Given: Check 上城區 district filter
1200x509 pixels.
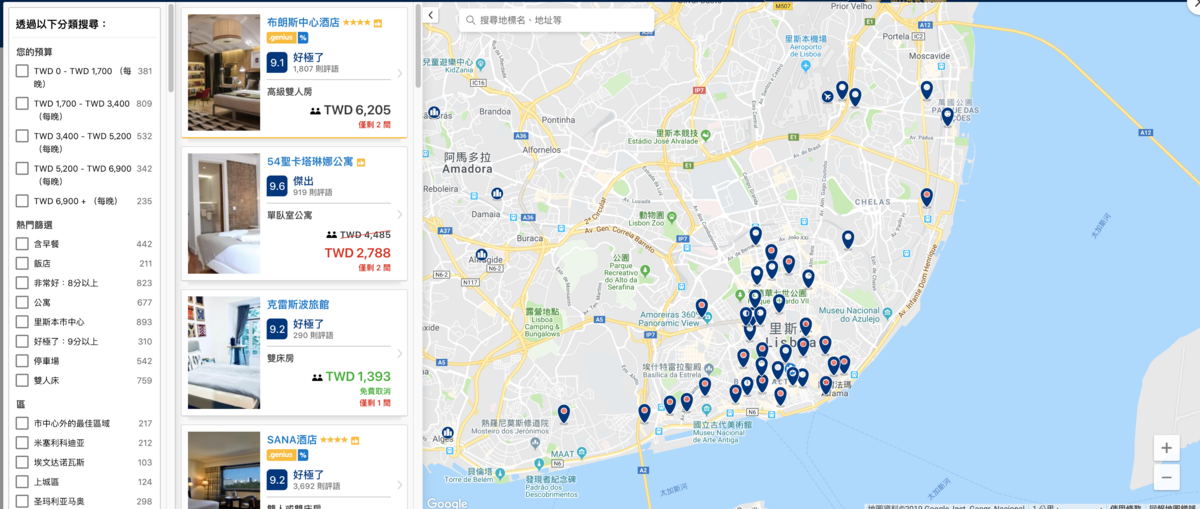Looking at the screenshot, I should tap(22, 482).
